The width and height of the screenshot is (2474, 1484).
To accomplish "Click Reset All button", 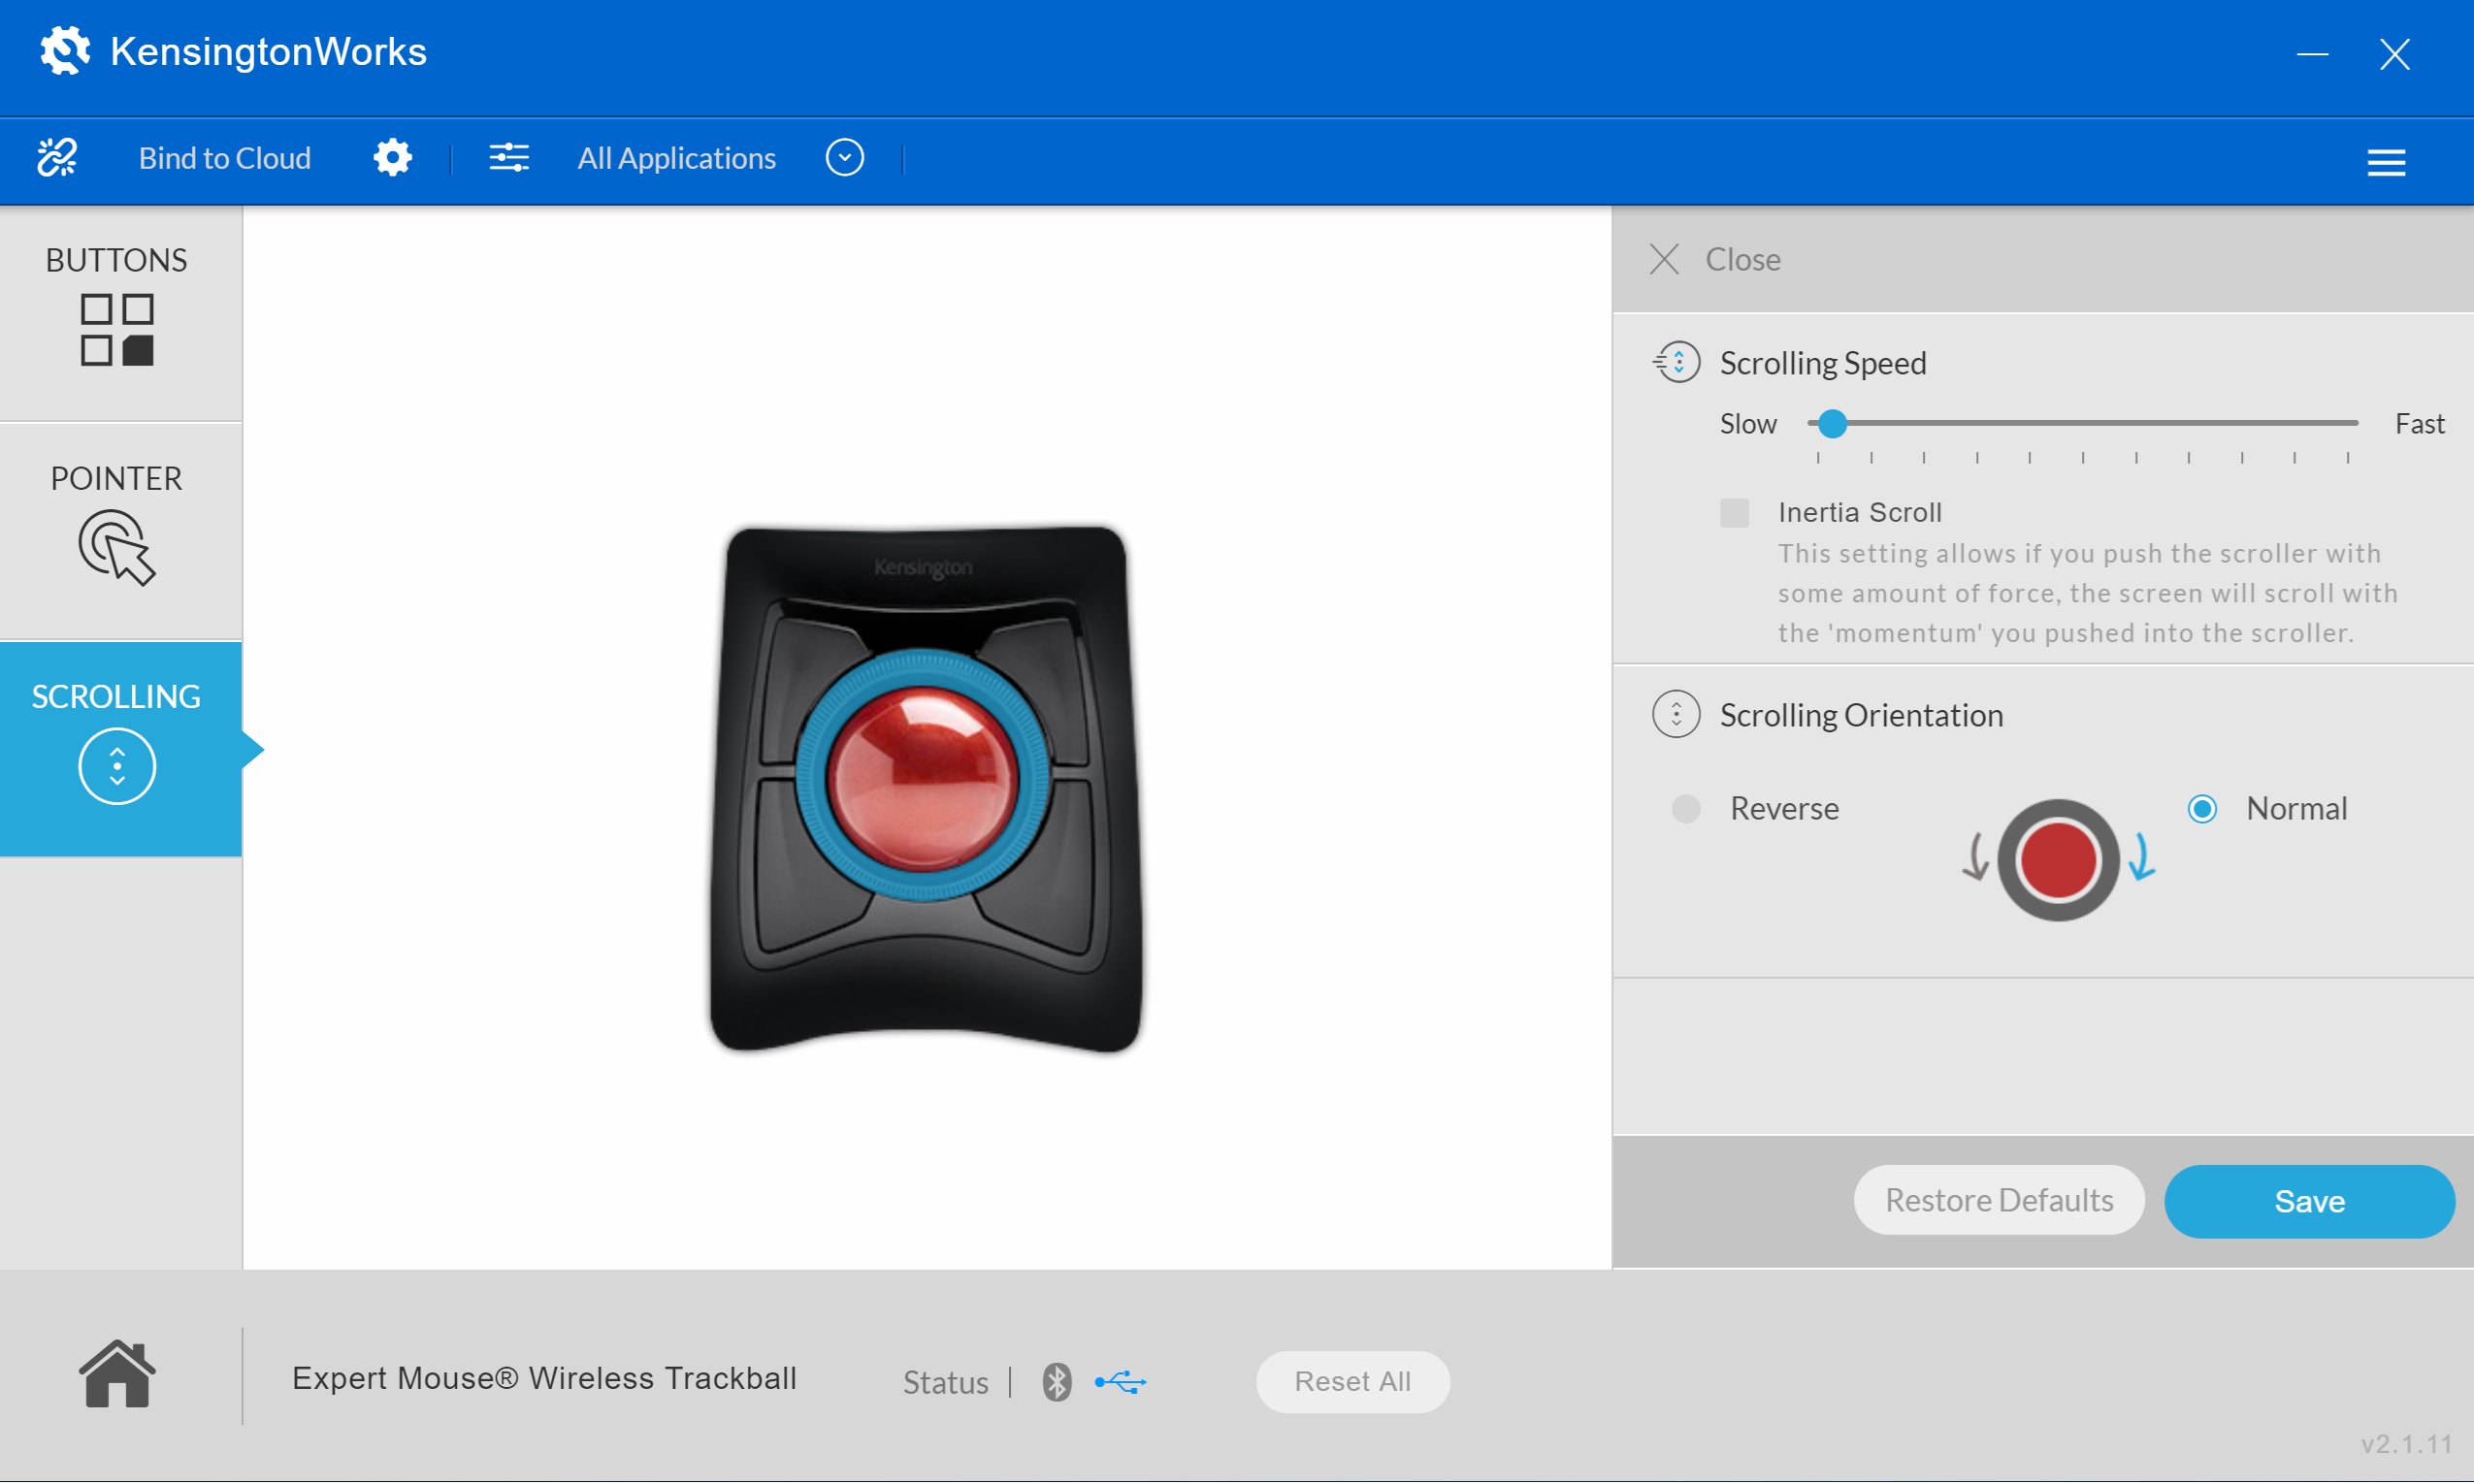I will [x=1352, y=1382].
